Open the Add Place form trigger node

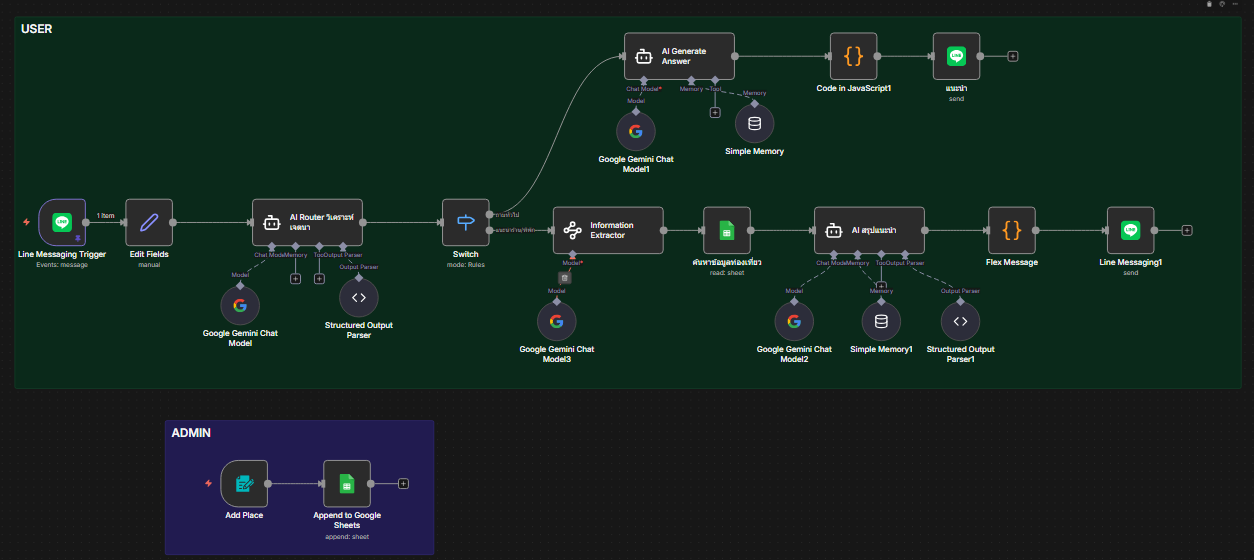click(x=244, y=484)
